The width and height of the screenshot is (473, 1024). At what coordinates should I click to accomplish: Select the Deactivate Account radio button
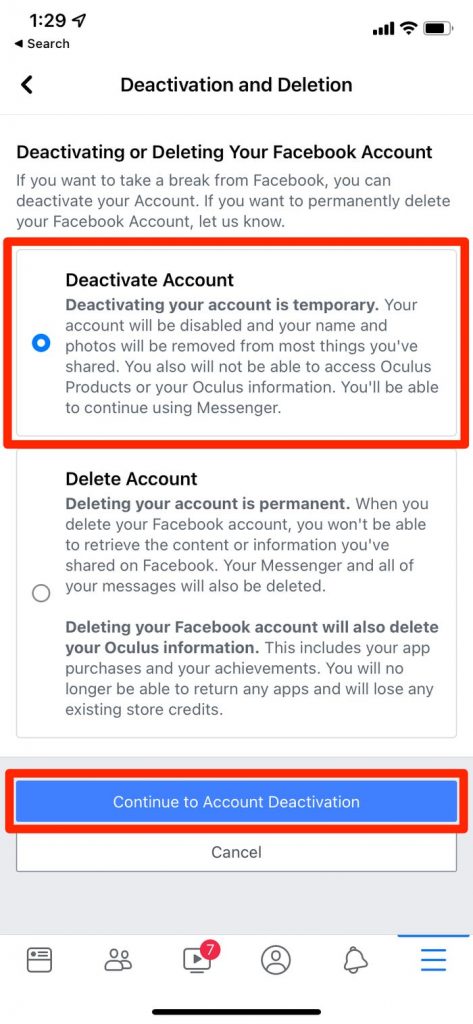click(41, 342)
